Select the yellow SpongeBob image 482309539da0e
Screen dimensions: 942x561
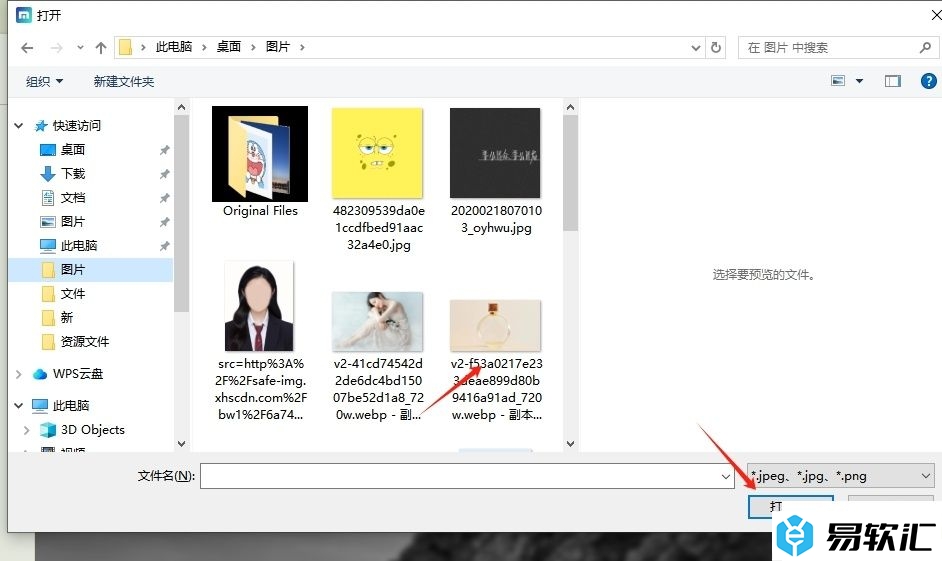(x=377, y=153)
